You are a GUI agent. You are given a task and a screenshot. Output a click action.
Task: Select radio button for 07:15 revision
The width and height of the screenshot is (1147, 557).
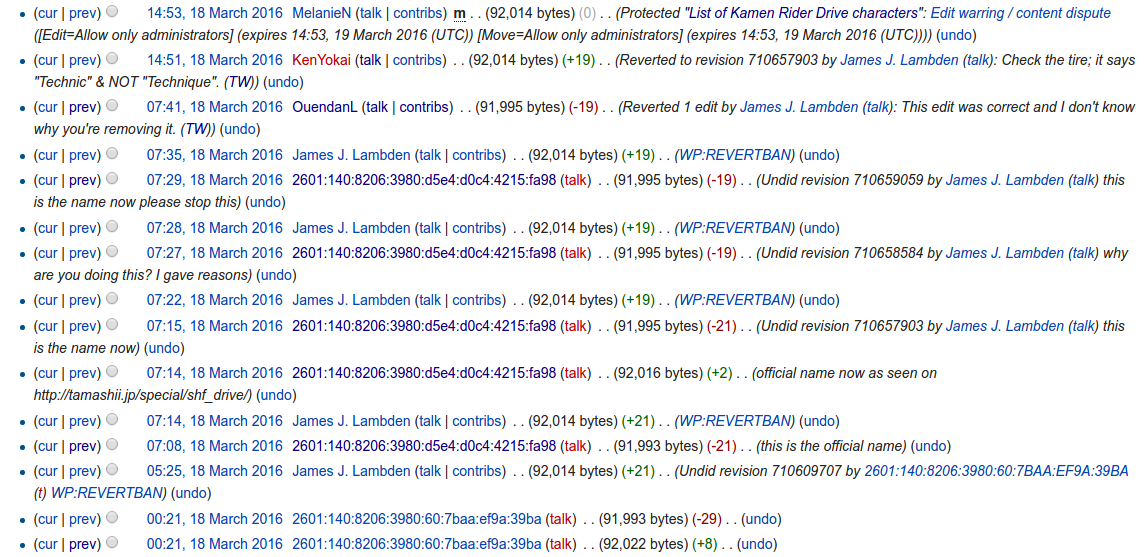click(112, 324)
